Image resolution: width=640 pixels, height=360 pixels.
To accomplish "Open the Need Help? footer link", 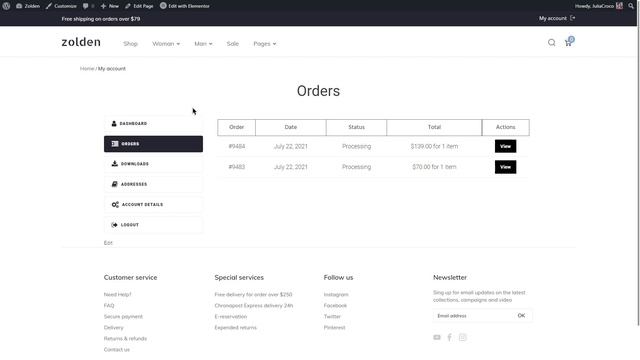I will pyautogui.click(x=118, y=294).
